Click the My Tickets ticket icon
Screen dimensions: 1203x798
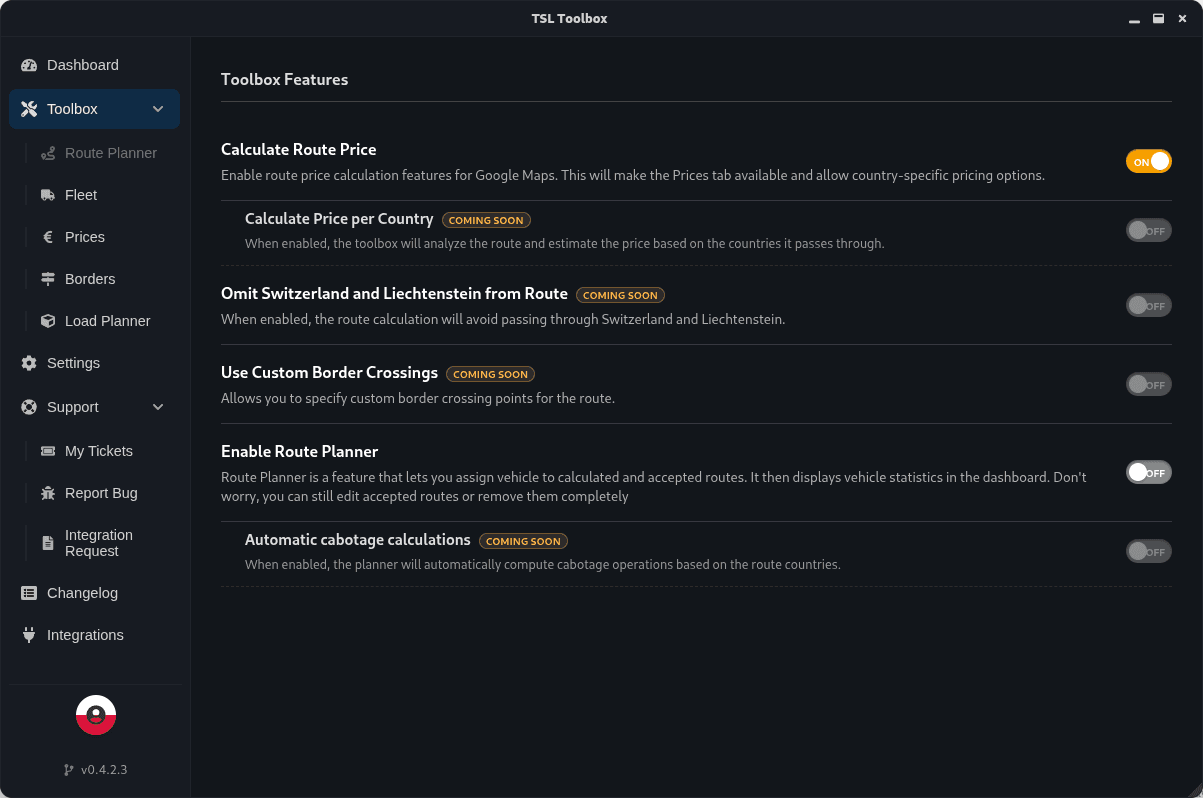[x=48, y=451]
